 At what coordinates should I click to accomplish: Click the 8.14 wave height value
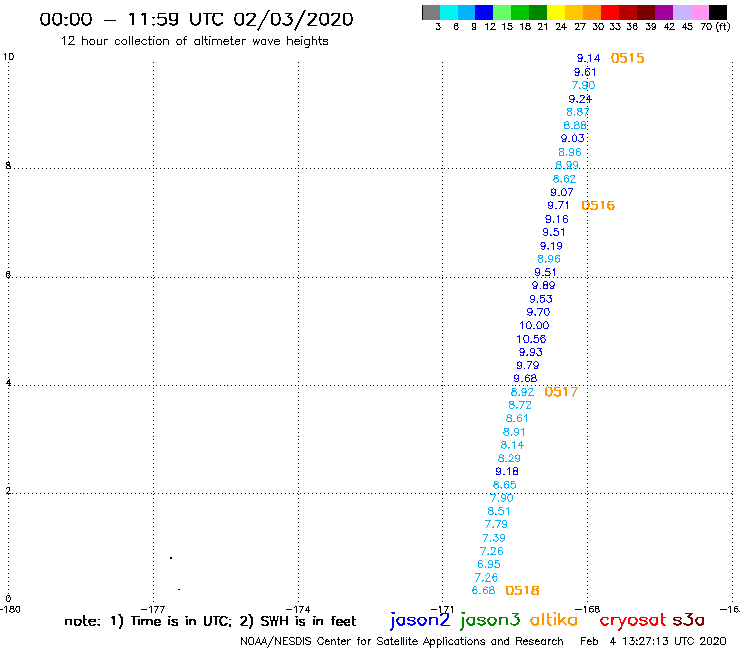(513, 445)
